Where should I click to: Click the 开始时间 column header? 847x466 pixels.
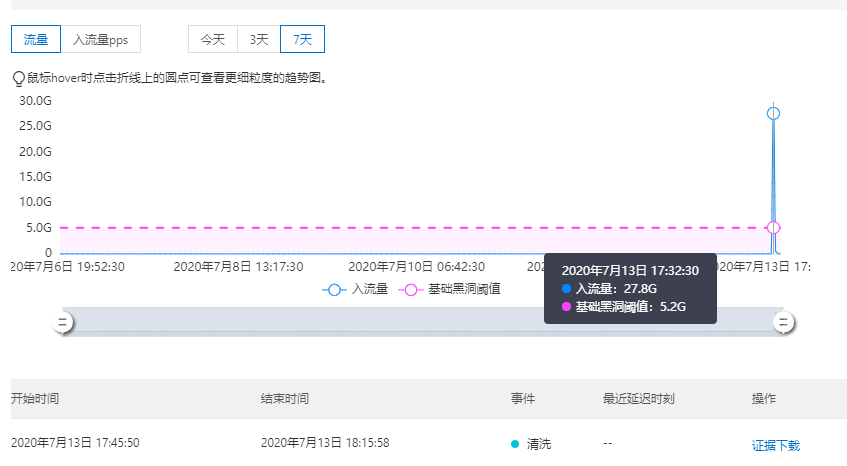pos(35,399)
